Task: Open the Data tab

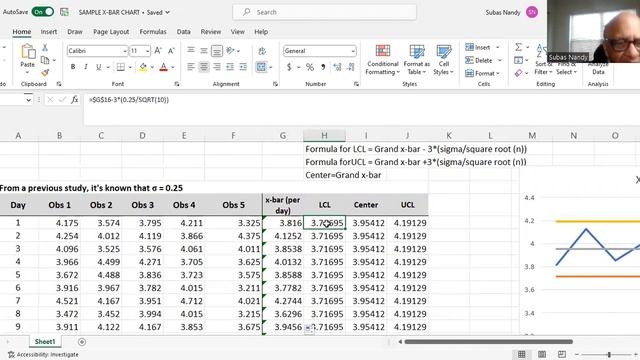Action: [183, 31]
